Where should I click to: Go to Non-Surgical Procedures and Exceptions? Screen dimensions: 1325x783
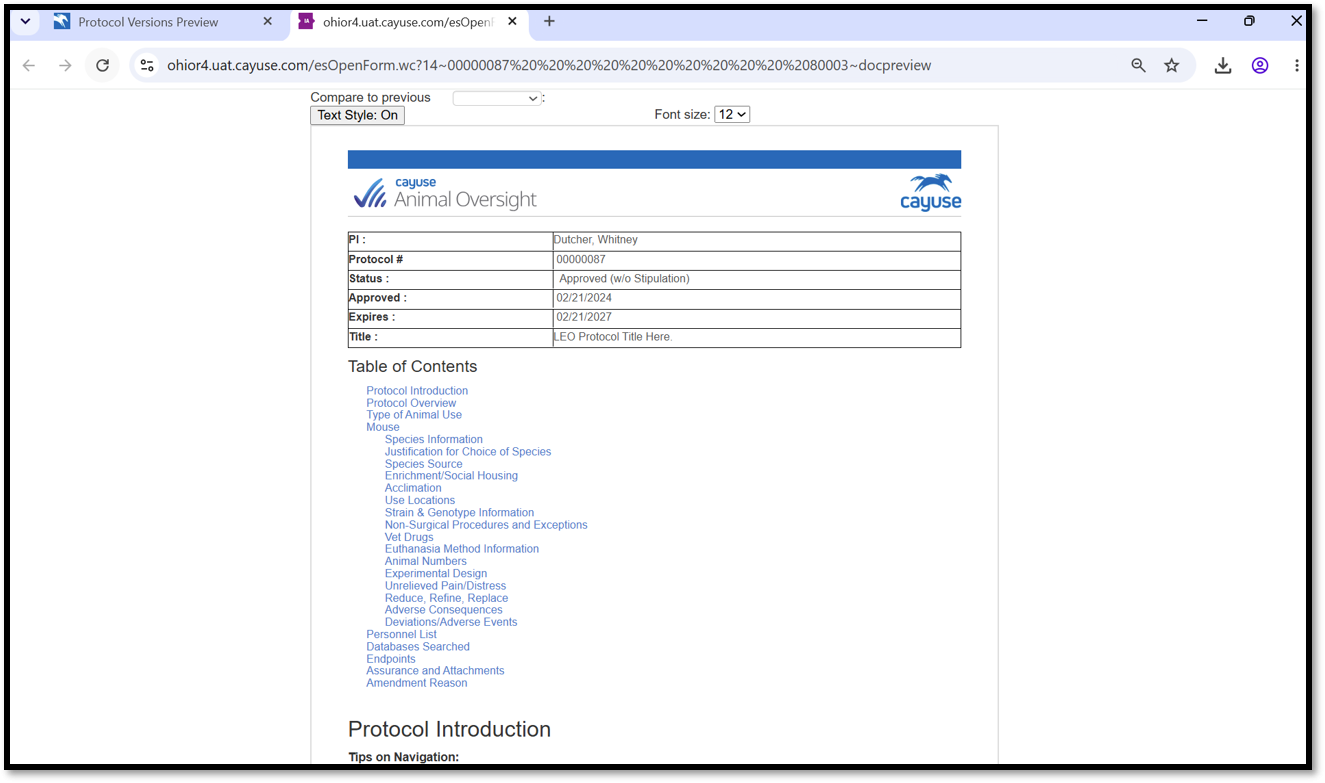(486, 525)
